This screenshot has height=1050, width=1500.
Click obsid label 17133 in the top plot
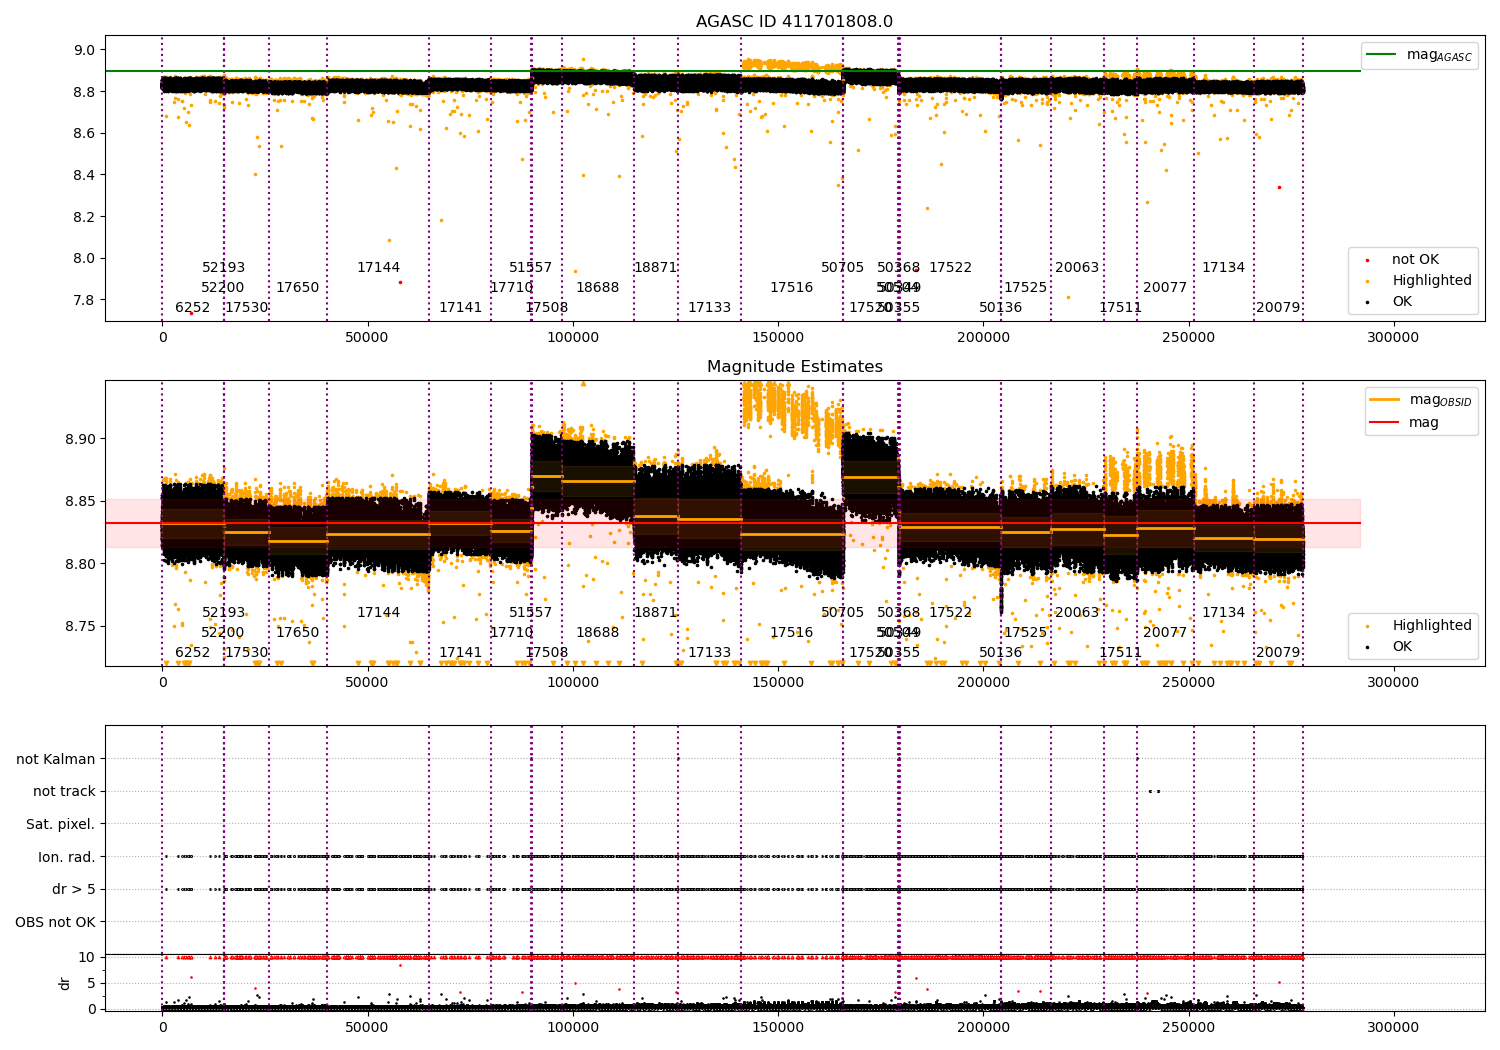coord(709,308)
